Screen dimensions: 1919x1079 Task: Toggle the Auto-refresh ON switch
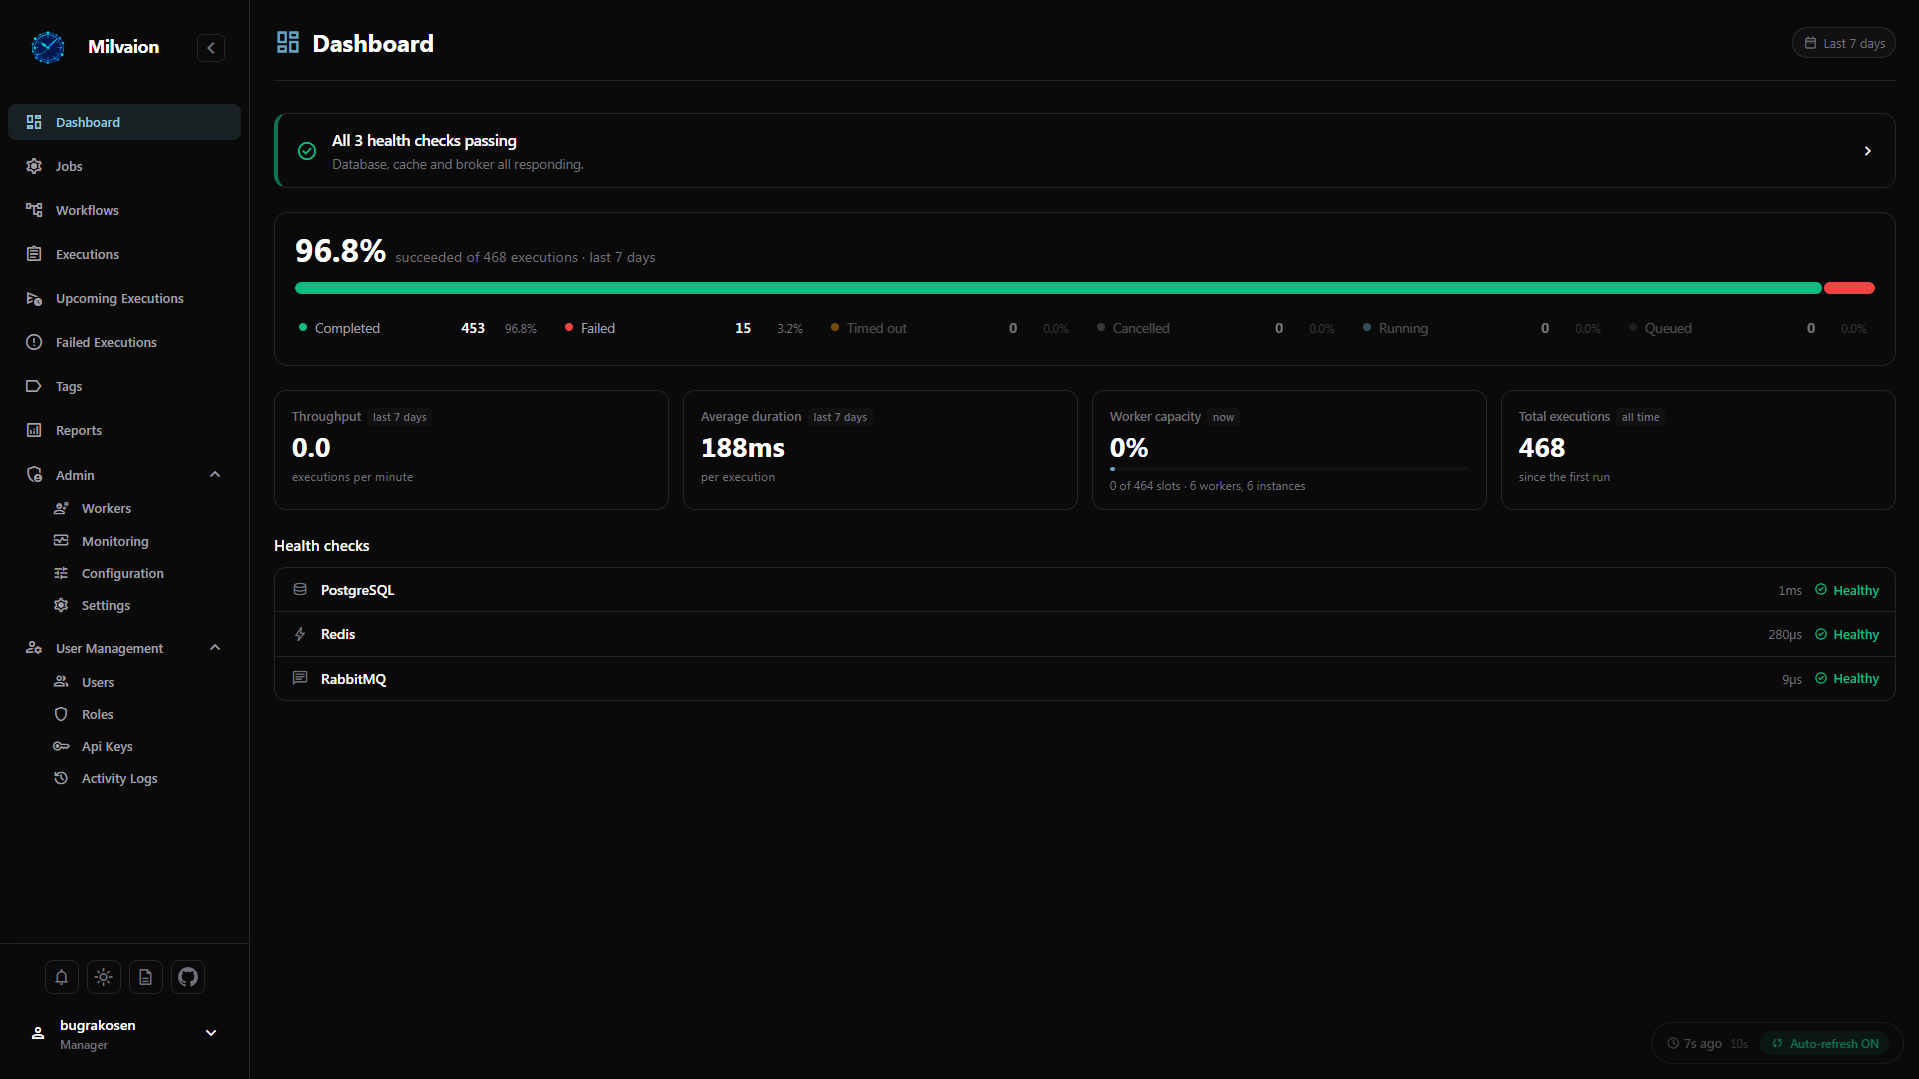coord(1825,1043)
